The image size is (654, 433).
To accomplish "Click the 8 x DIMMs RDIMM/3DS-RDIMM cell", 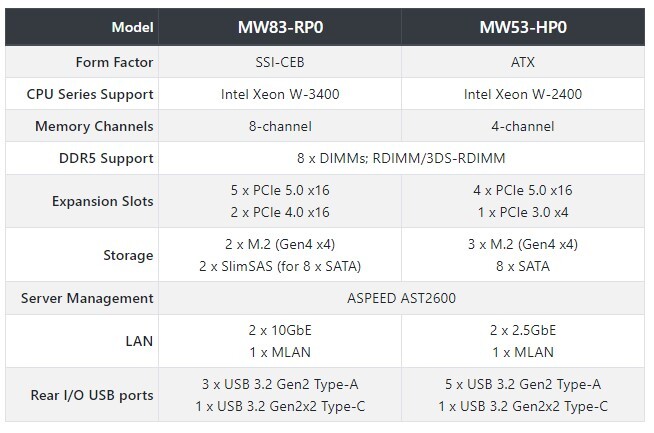I will tap(401, 158).
